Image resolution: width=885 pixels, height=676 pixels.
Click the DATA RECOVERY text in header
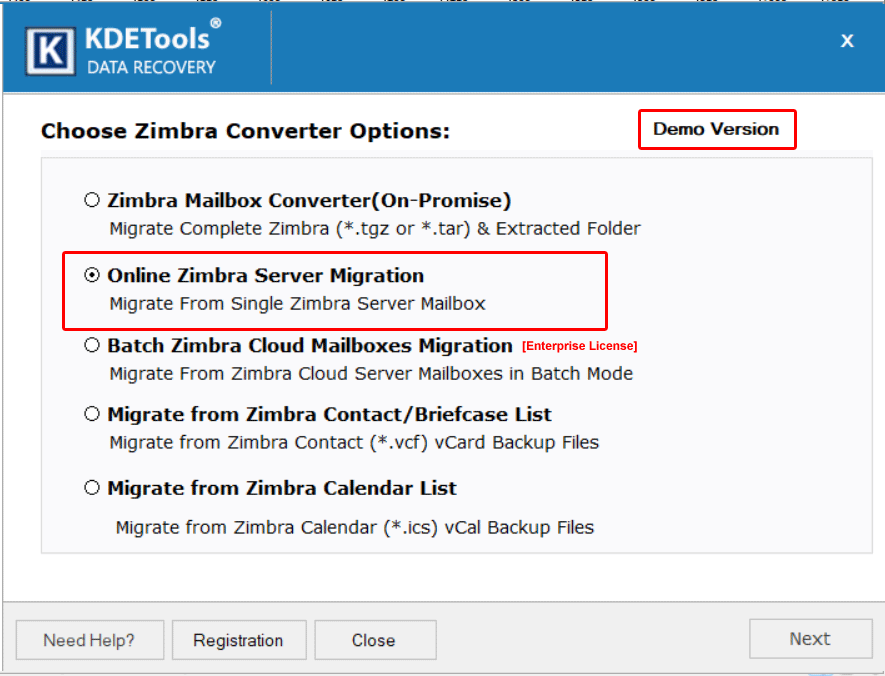coord(151,68)
